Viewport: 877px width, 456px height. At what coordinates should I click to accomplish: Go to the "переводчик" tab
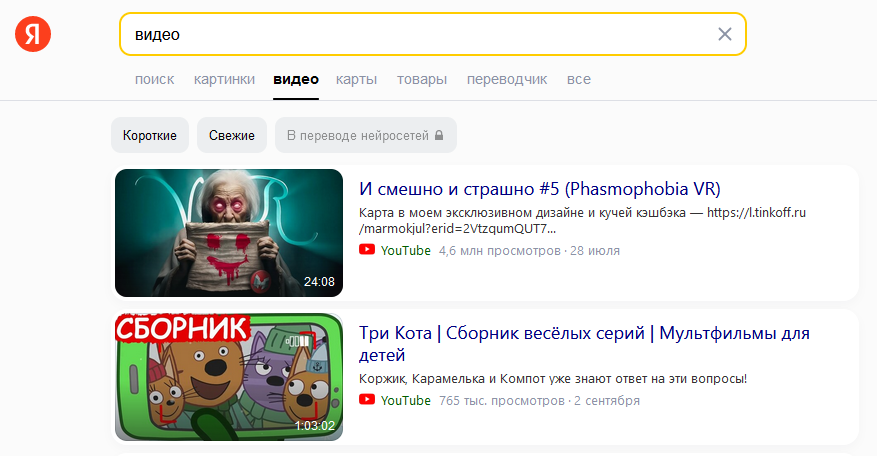[507, 79]
